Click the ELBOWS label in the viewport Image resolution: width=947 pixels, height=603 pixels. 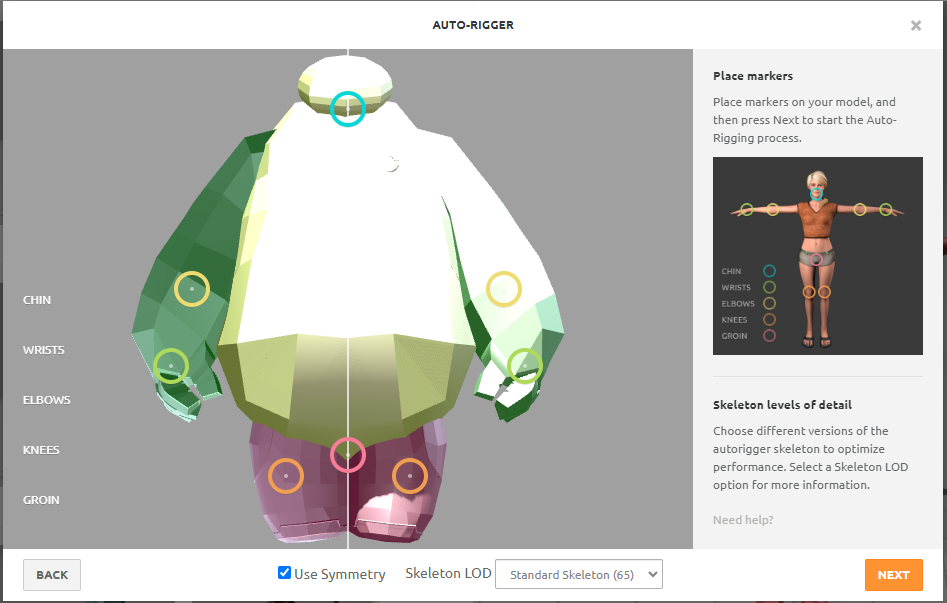click(x=47, y=400)
